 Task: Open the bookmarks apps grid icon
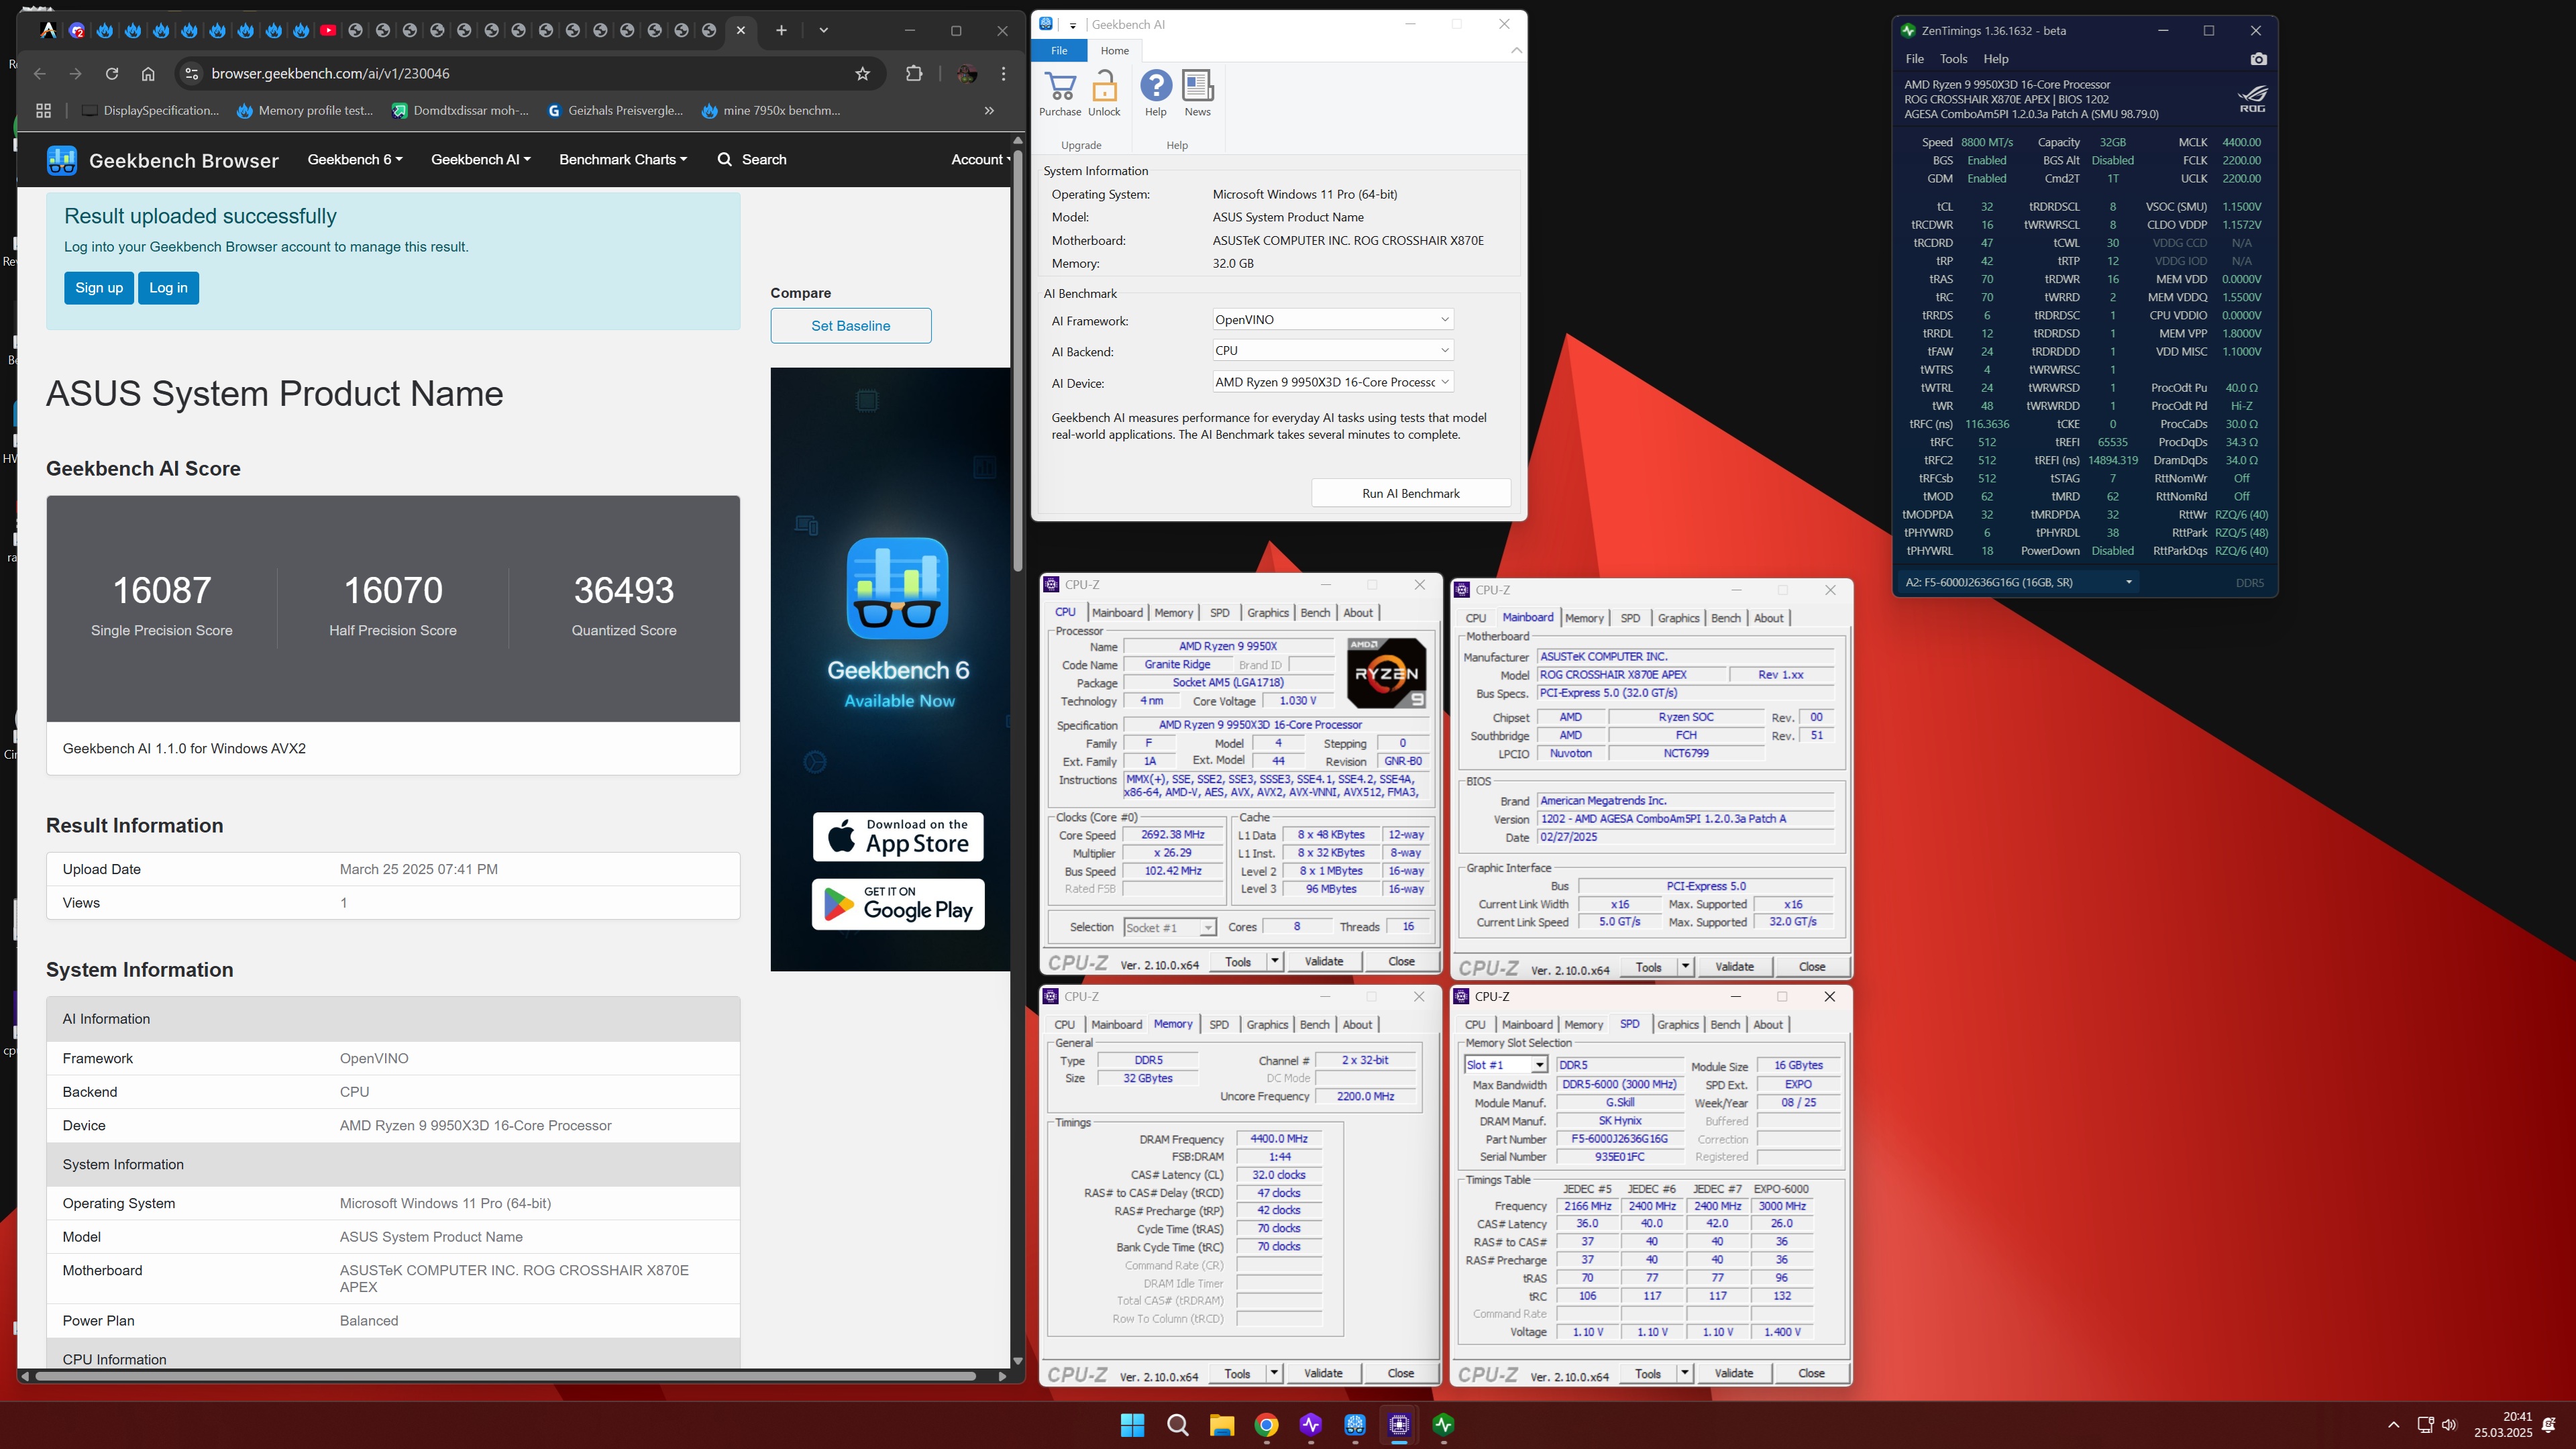click(43, 111)
